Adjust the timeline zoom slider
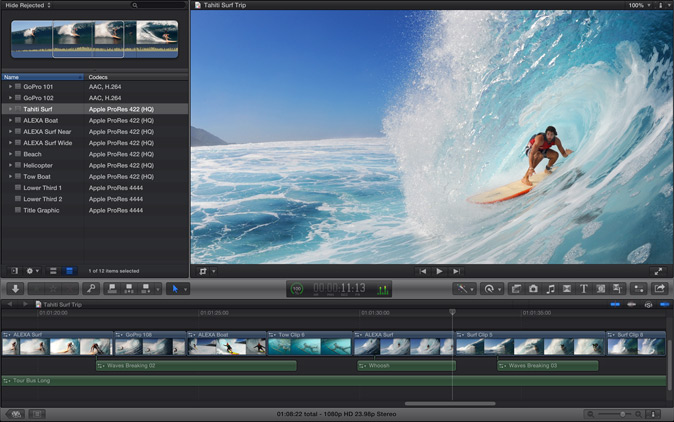The image size is (674, 422). [623, 414]
